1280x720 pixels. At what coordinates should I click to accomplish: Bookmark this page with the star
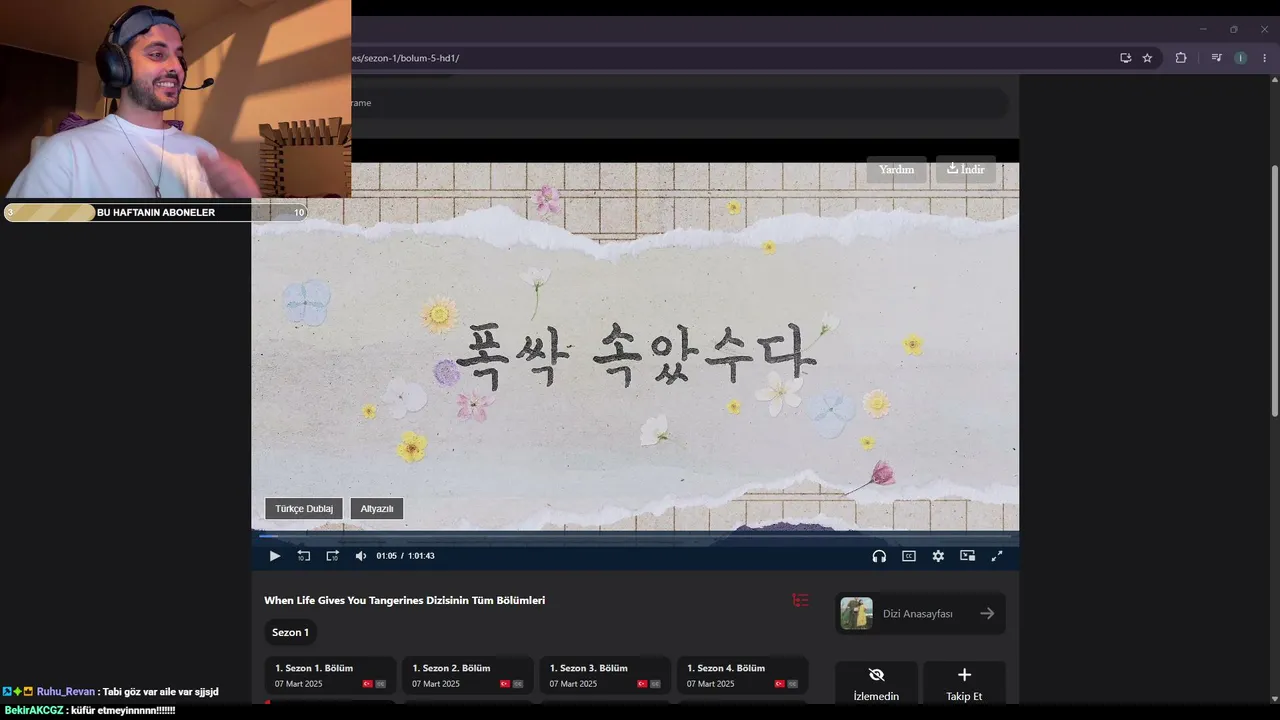coord(1147,58)
